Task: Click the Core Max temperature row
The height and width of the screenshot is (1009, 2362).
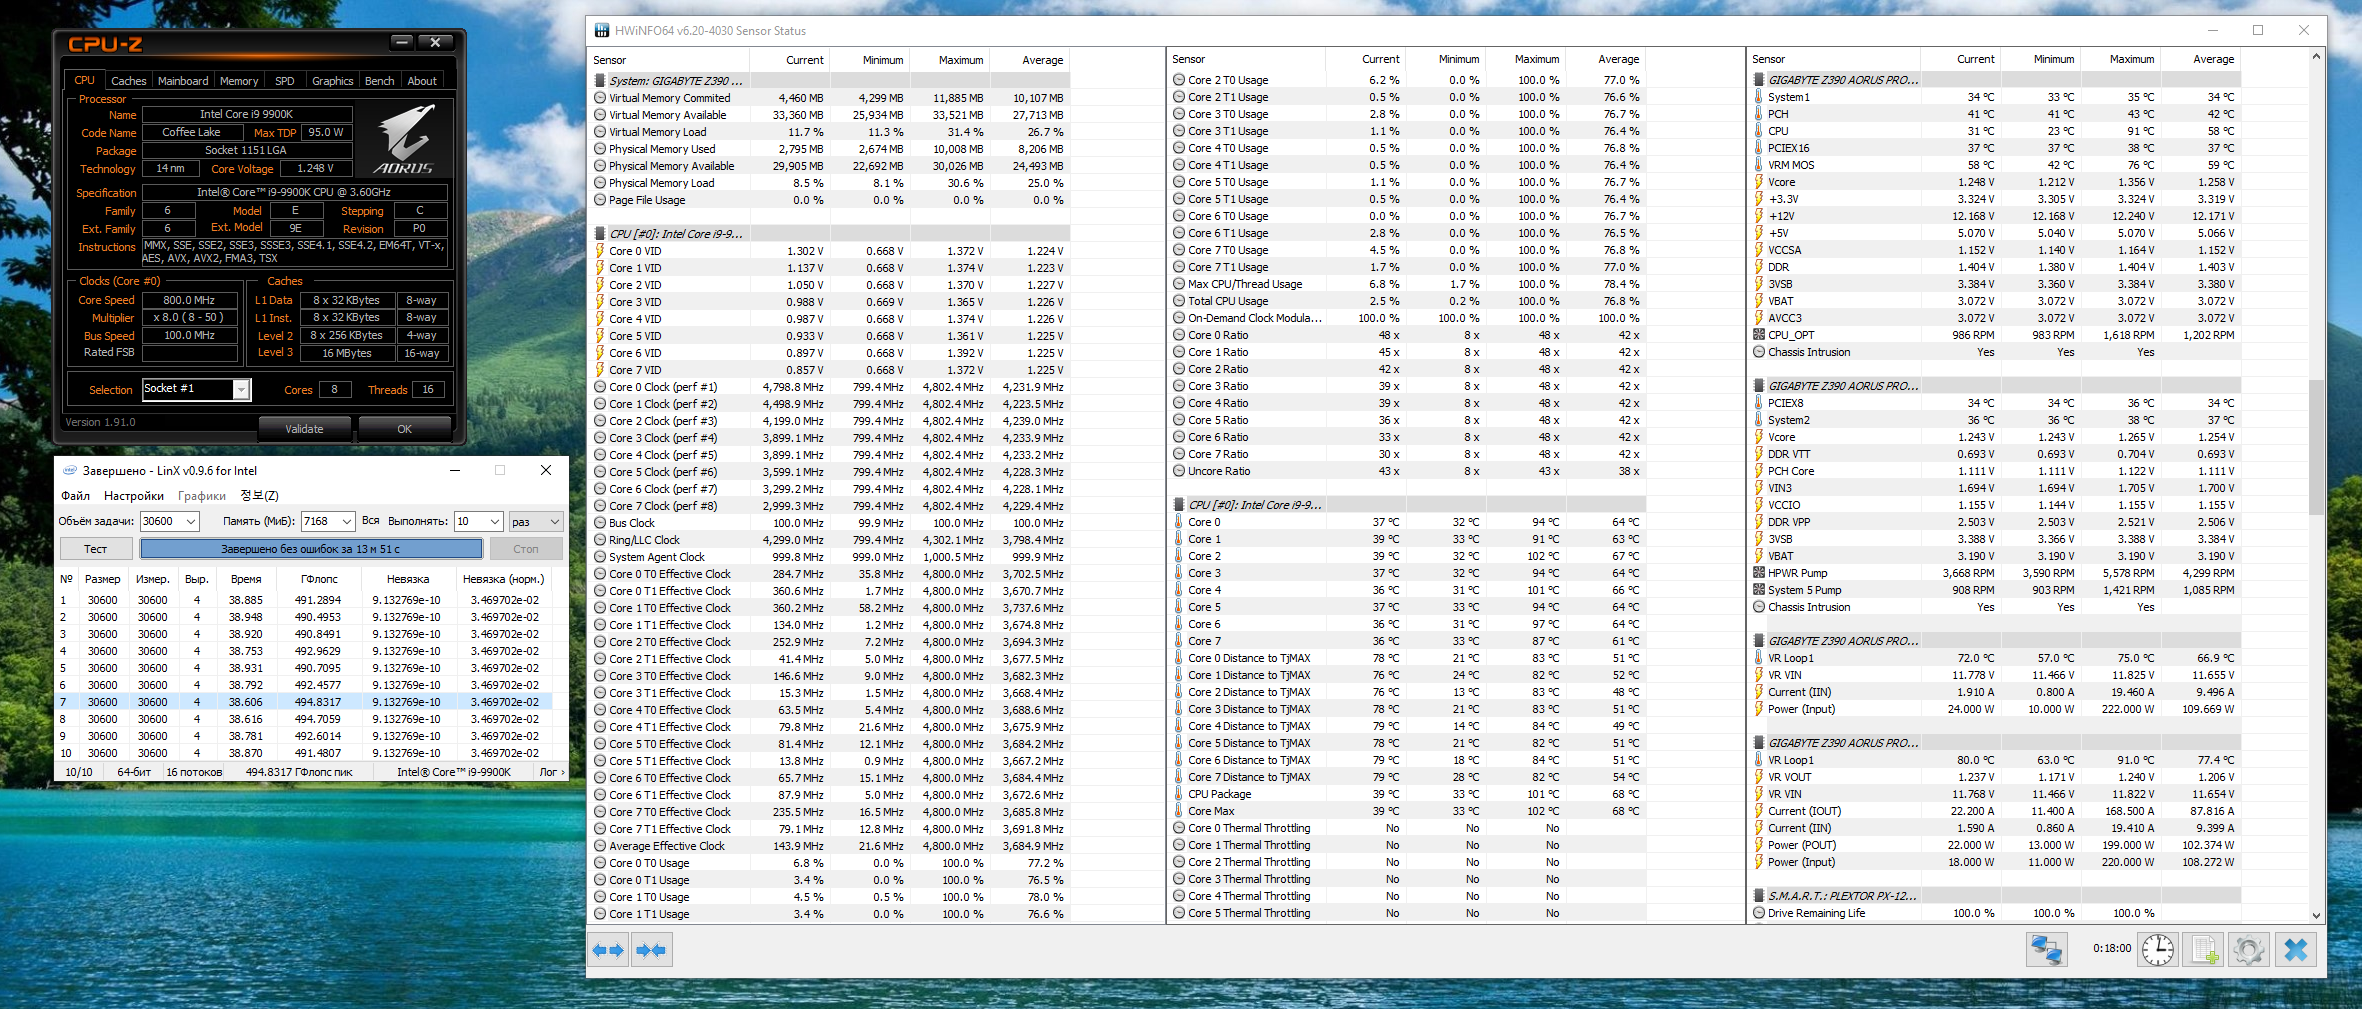Action: [x=1408, y=811]
